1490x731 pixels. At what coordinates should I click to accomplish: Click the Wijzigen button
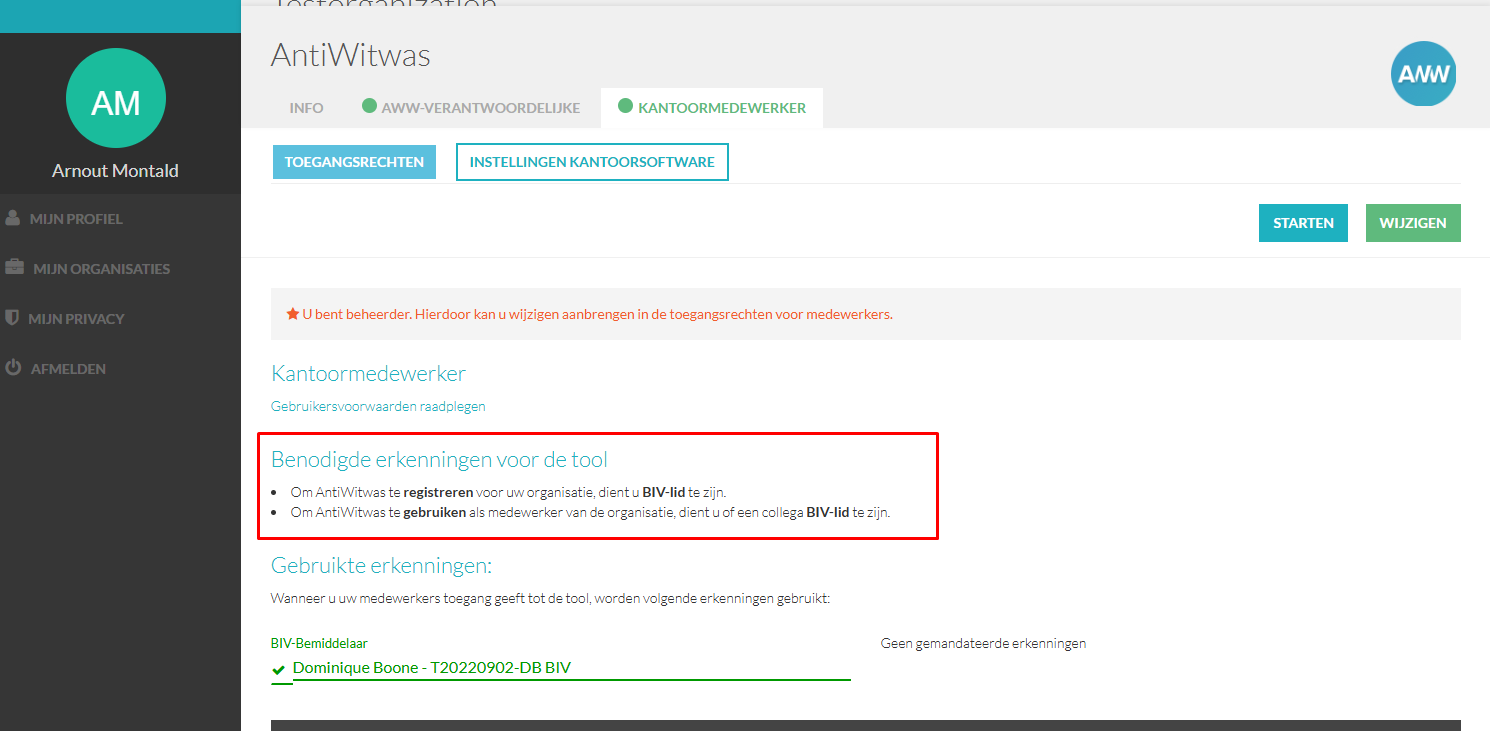(1413, 223)
